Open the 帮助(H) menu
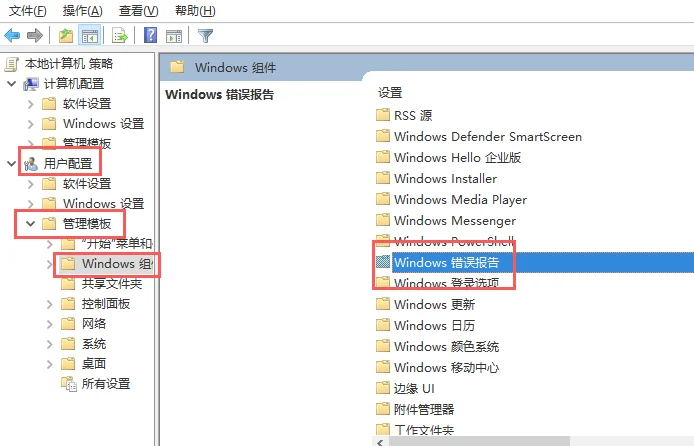Image resolution: width=694 pixels, height=446 pixels. [x=195, y=11]
